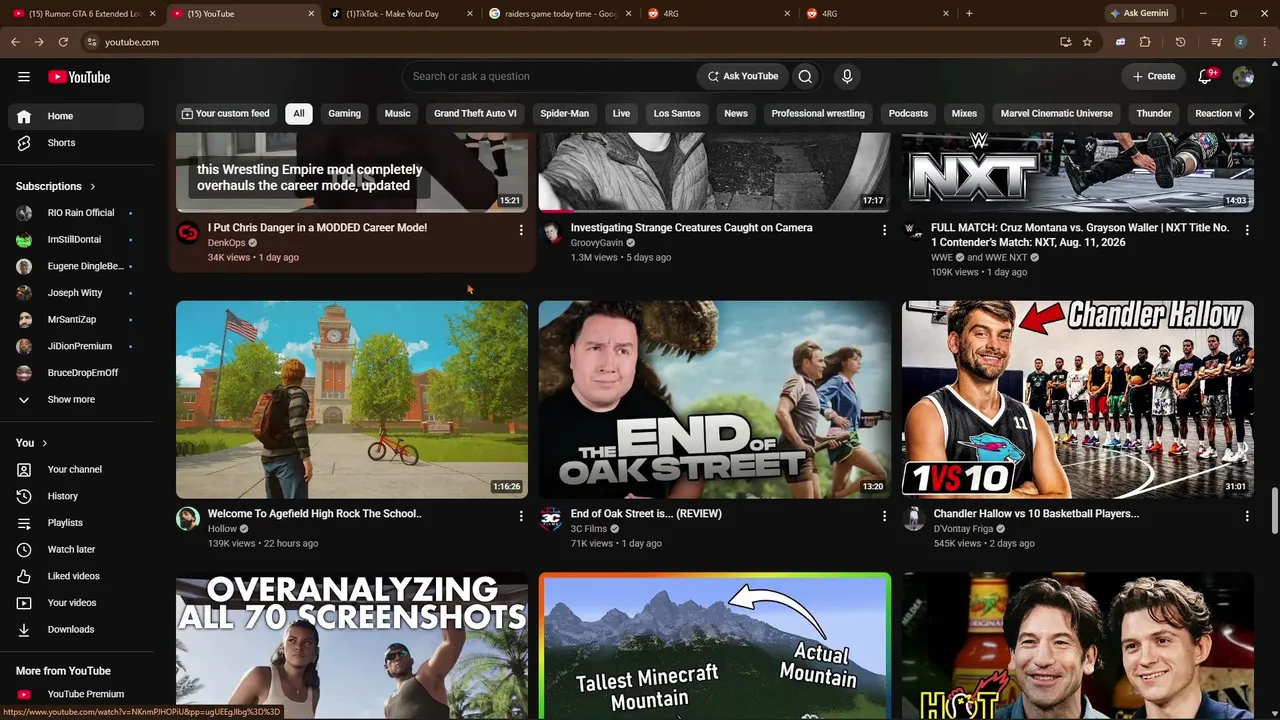Play the End of Oak Street thumbnail
This screenshot has width=1280, height=720.
714,400
